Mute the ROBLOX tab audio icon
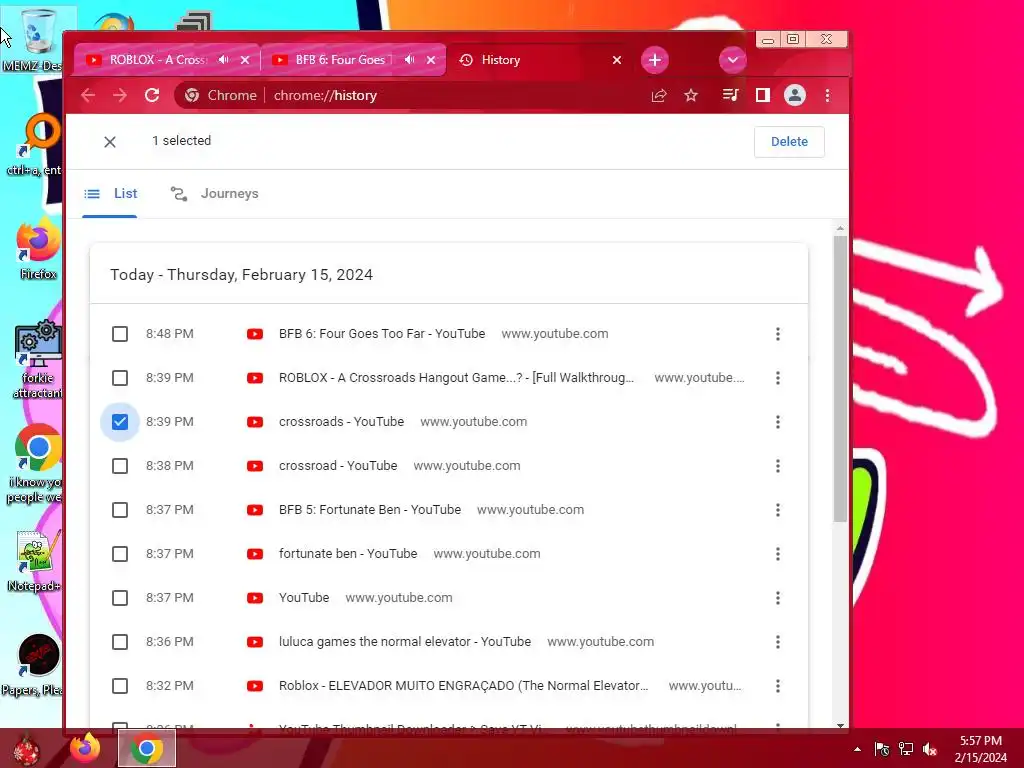The height and width of the screenshot is (768, 1024). (x=224, y=59)
